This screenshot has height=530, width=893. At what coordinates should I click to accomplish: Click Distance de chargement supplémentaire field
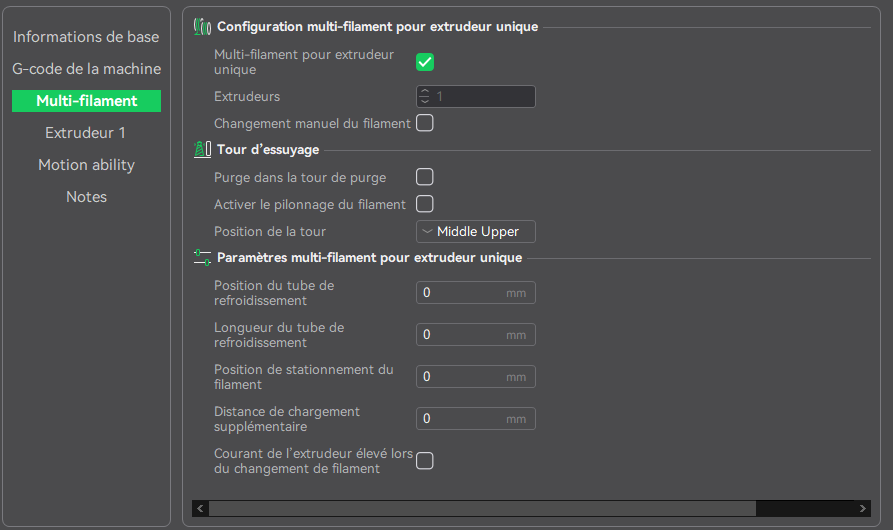coord(462,419)
